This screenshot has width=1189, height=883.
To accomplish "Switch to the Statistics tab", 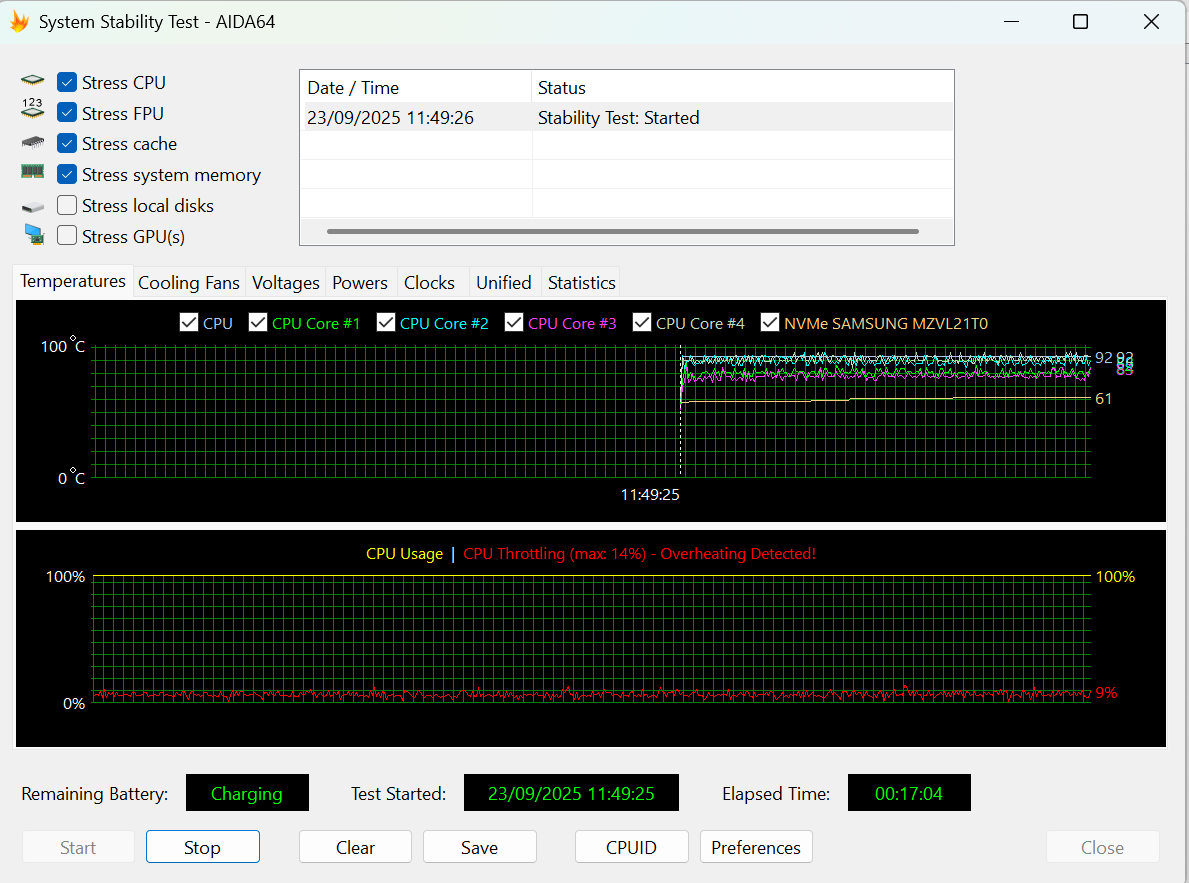I will (582, 283).
